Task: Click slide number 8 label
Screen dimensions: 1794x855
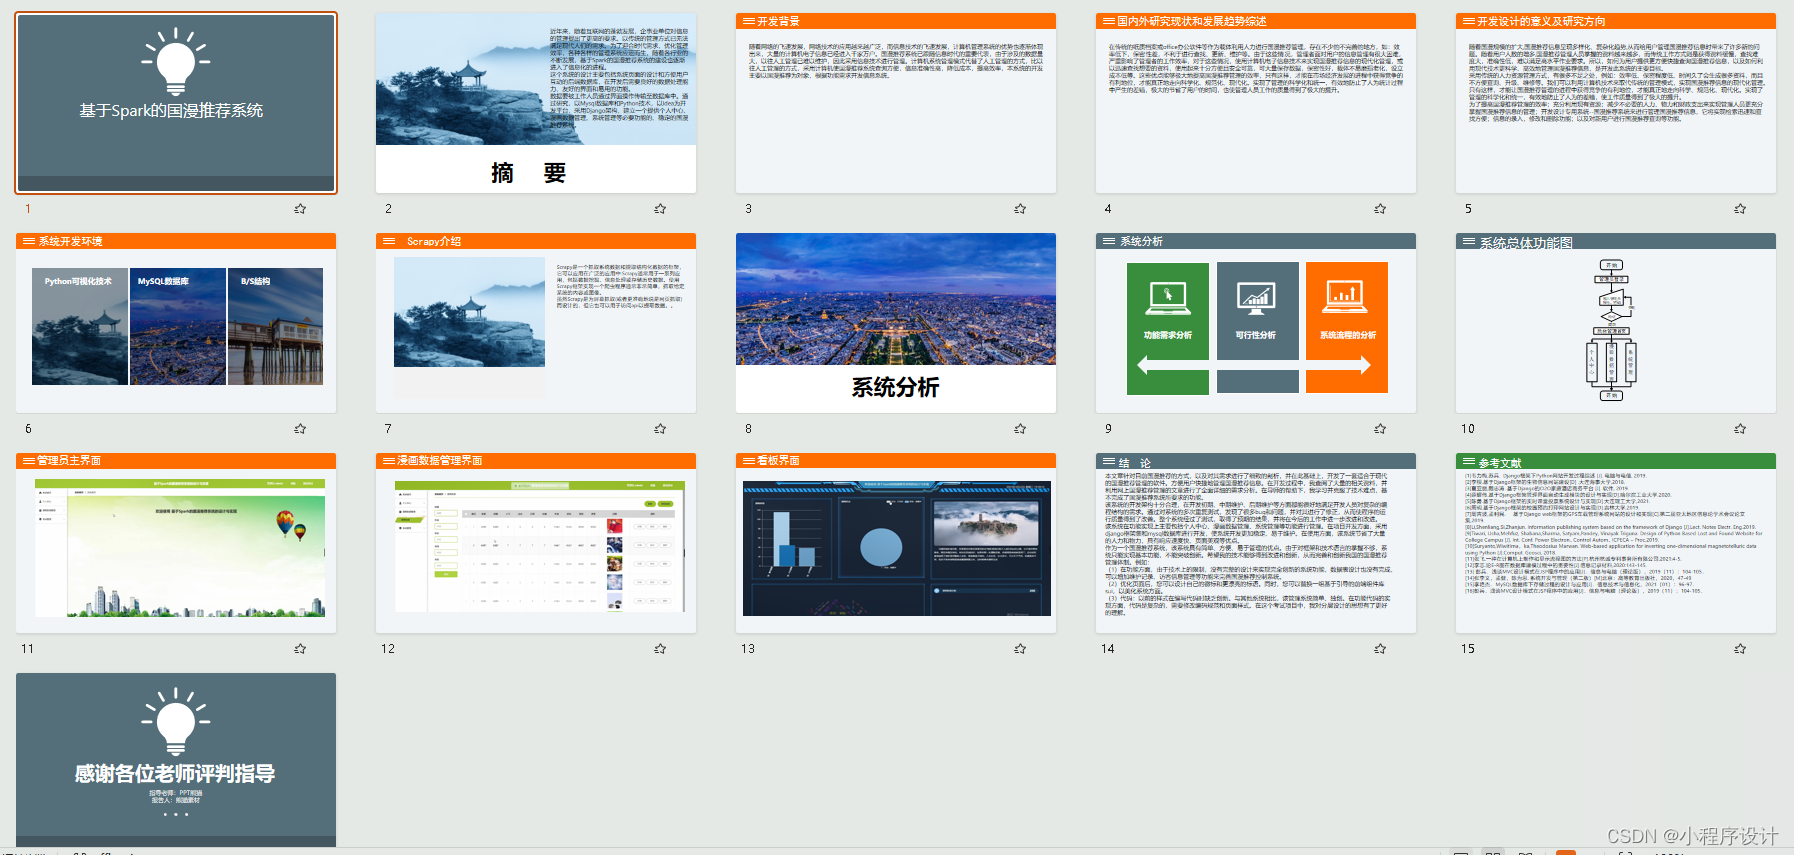Action: (x=748, y=429)
